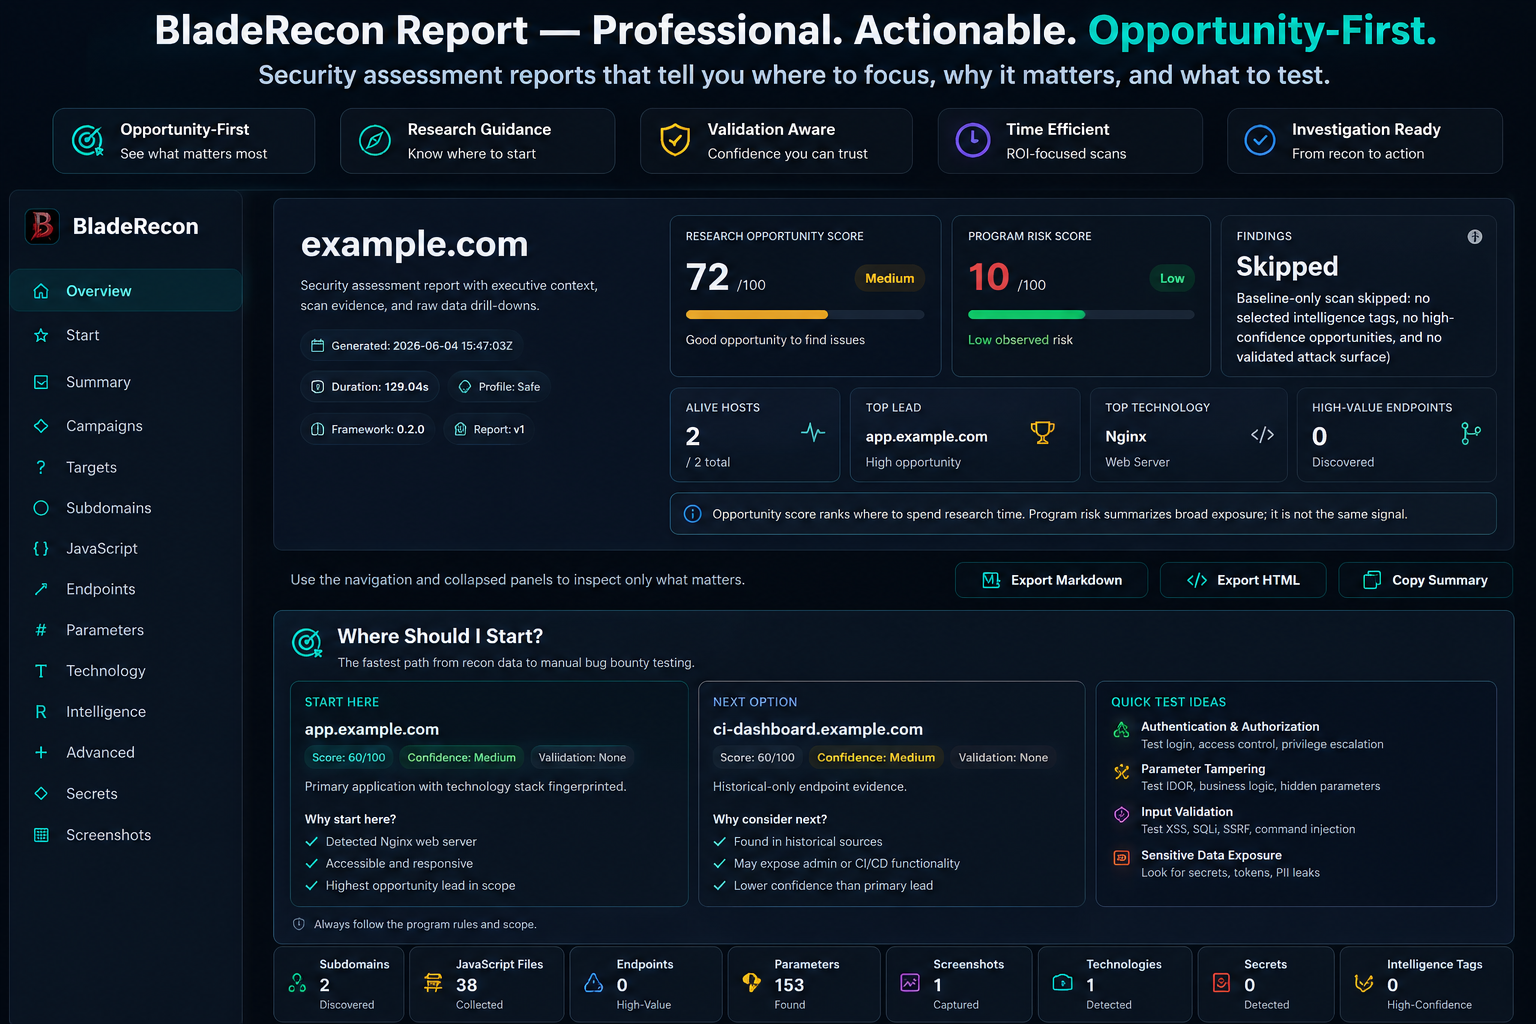Click Export Markdown button

(1051, 580)
